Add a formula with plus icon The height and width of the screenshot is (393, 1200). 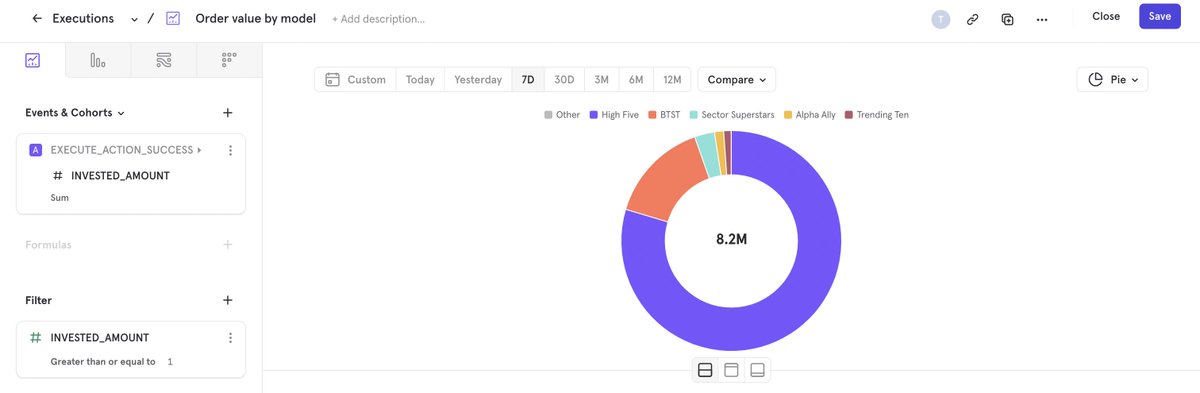coord(227,244)
